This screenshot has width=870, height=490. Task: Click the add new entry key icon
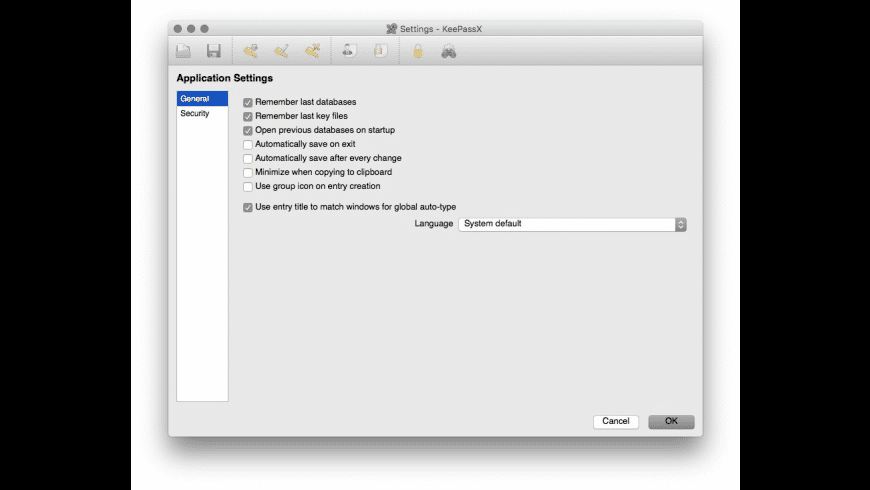251,51
